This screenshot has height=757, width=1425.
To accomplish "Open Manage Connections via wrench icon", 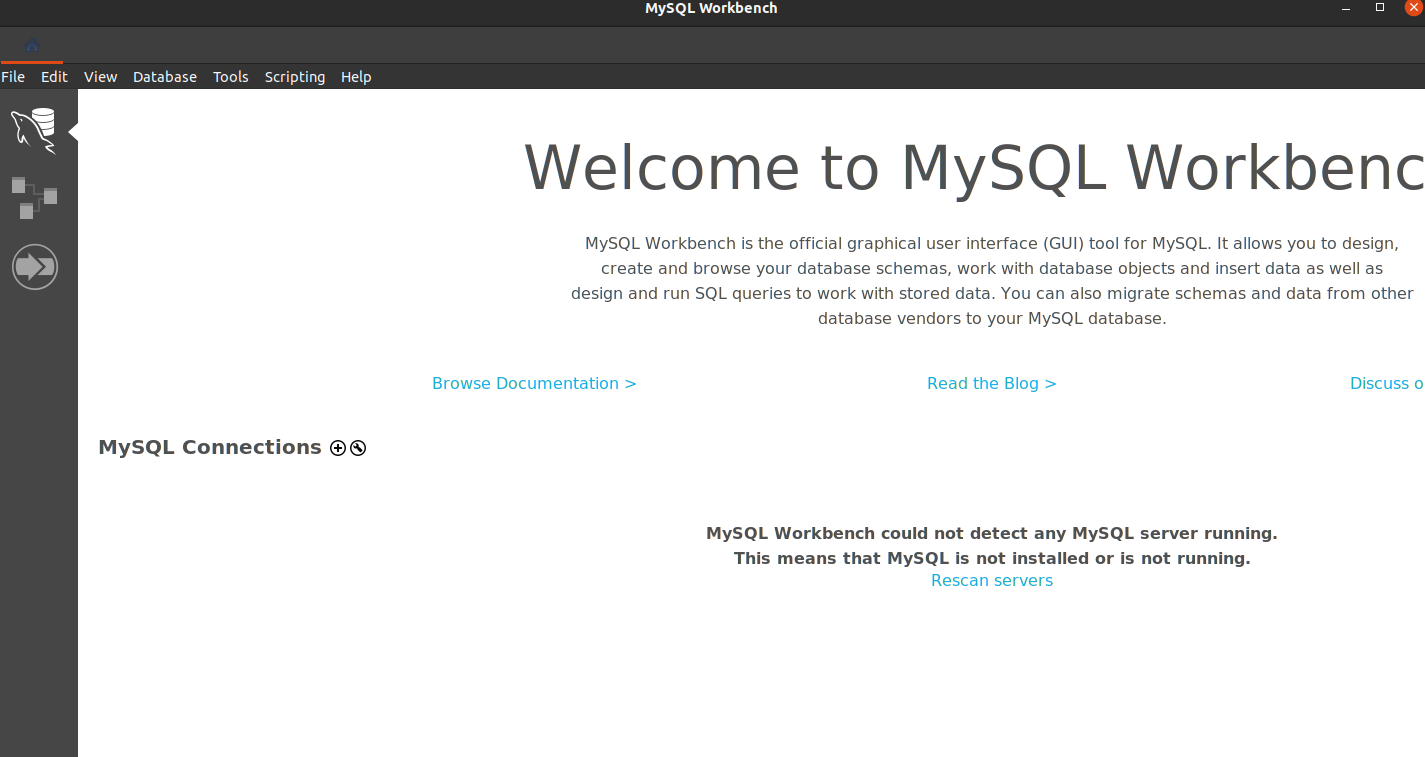I will pyautogui.click(x=358, y=448).
